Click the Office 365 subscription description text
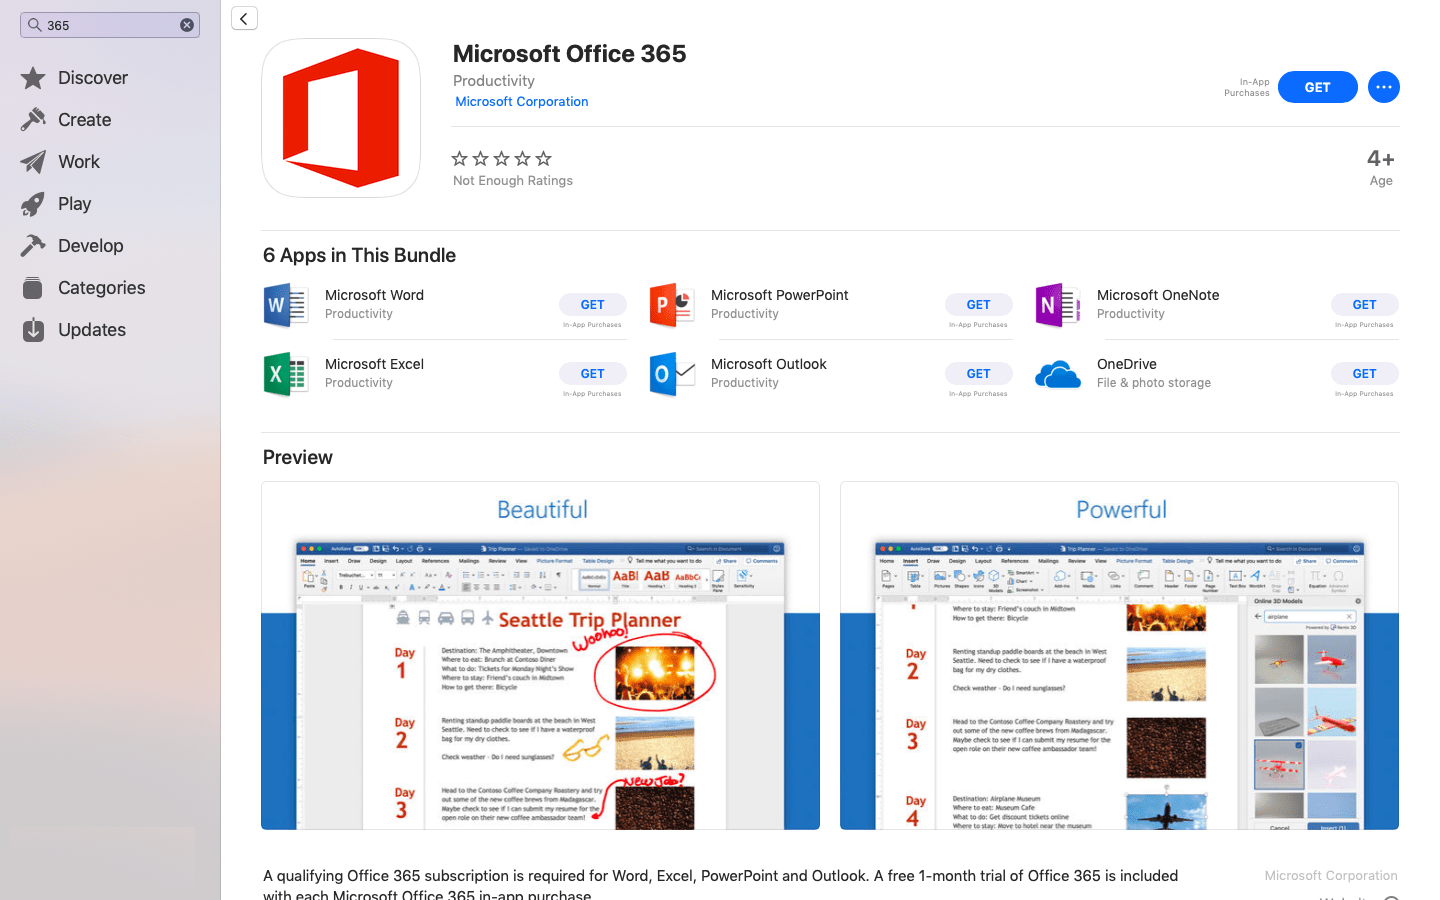The image size is (1440, 900). [x=720, y=885]
